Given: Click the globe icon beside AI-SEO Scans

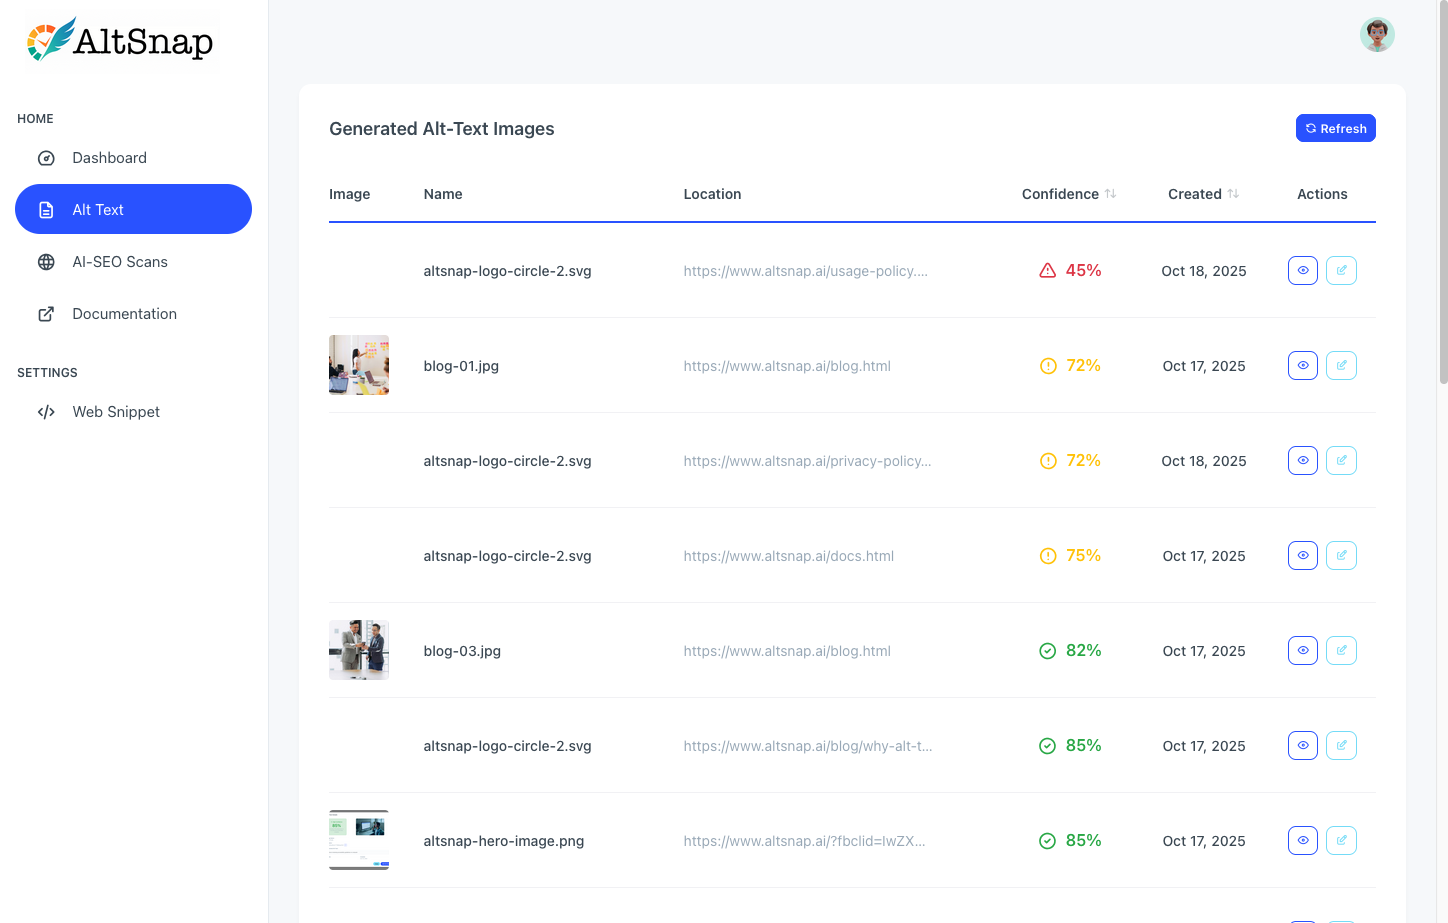Looking at the screenshot, I should click(x=46, y=261).
